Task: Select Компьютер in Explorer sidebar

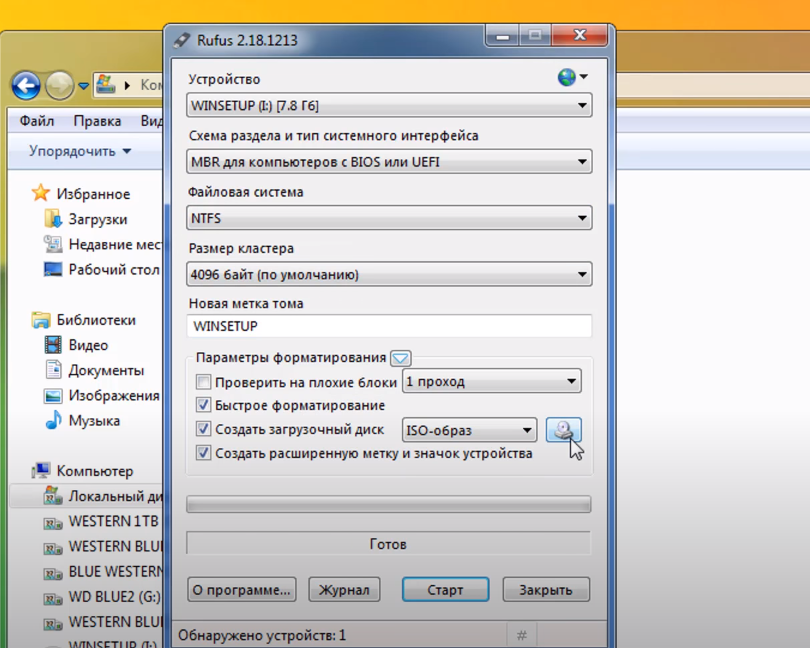Action: click(x=83, y=471)
